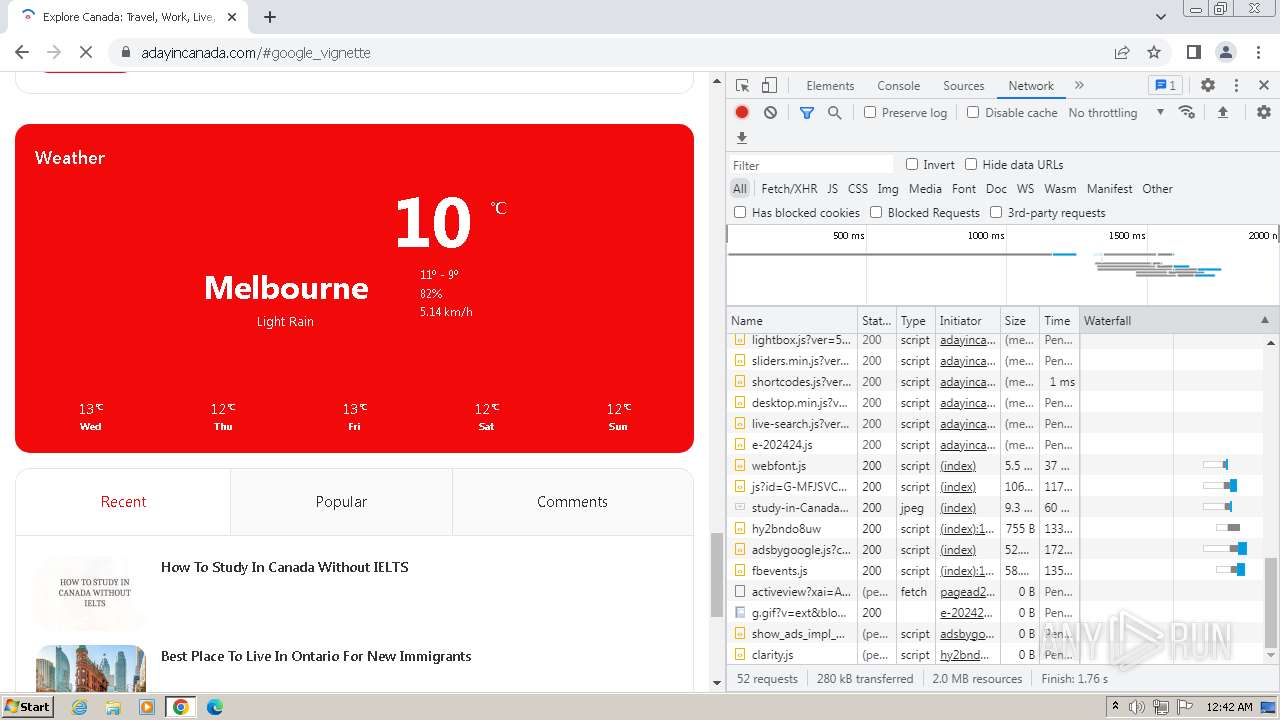Share this page icon
This screenshot has width=1280, height=720.
[x=1122, y=52]
